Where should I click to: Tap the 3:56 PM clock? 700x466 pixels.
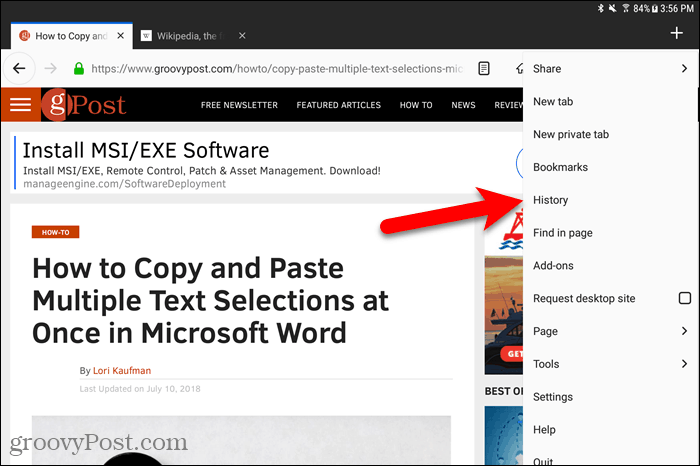click(x=677, y=8)
